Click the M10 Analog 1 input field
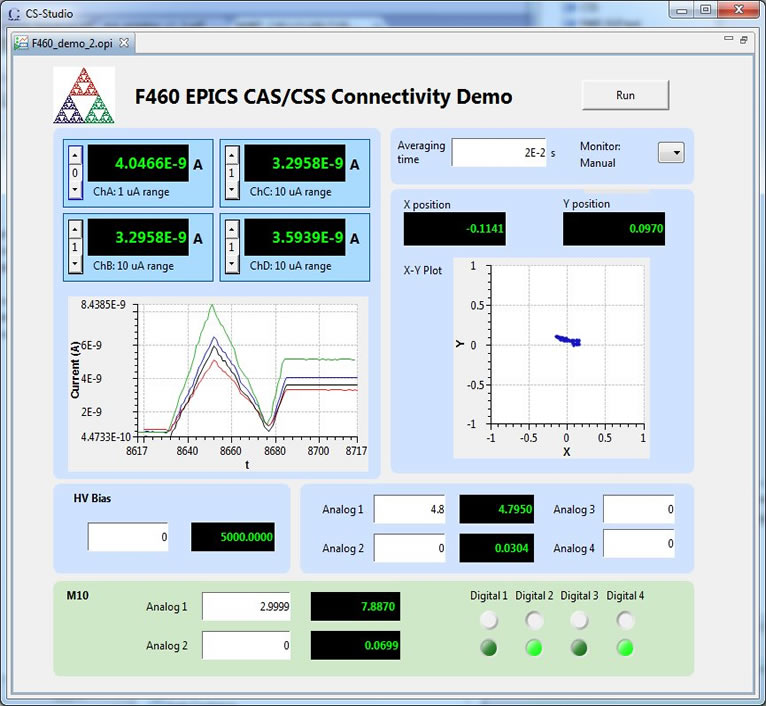The width and height of the screenshot is (766, 706). [x=246, y=607]
